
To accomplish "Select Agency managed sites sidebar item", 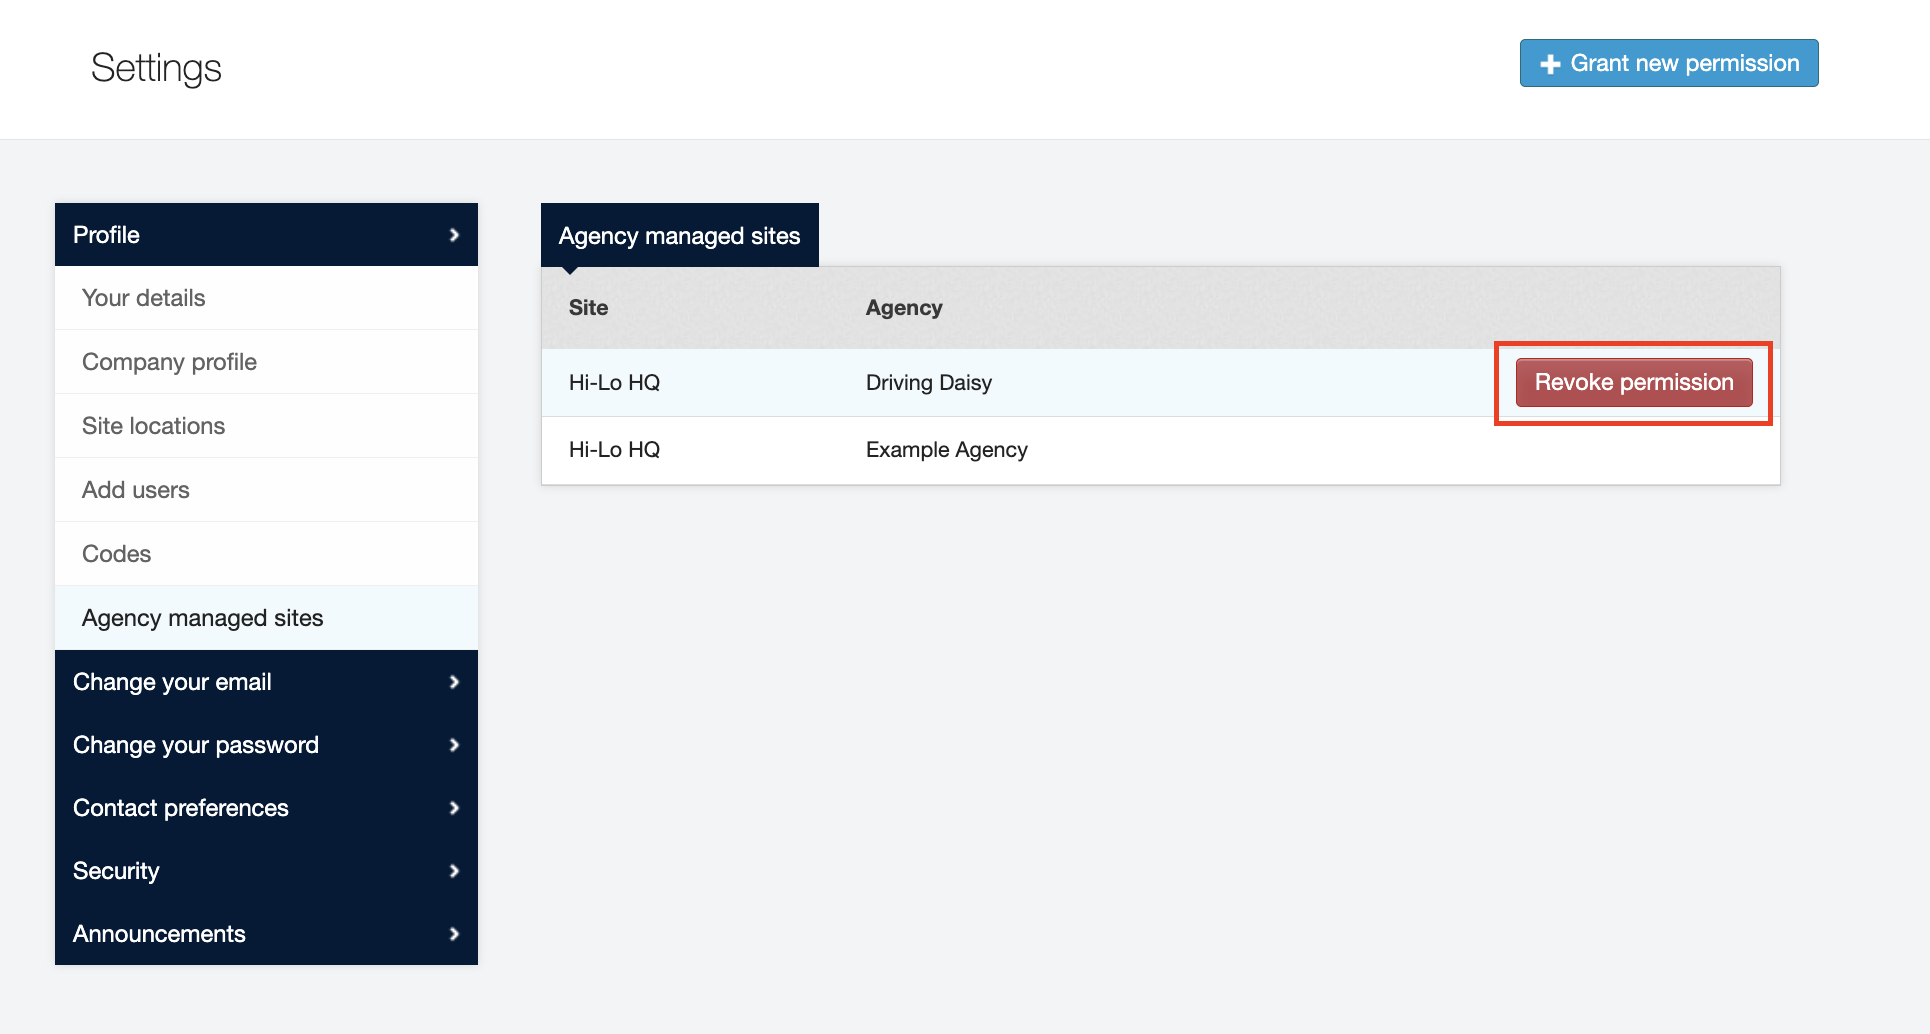I will tap(202, 618).
